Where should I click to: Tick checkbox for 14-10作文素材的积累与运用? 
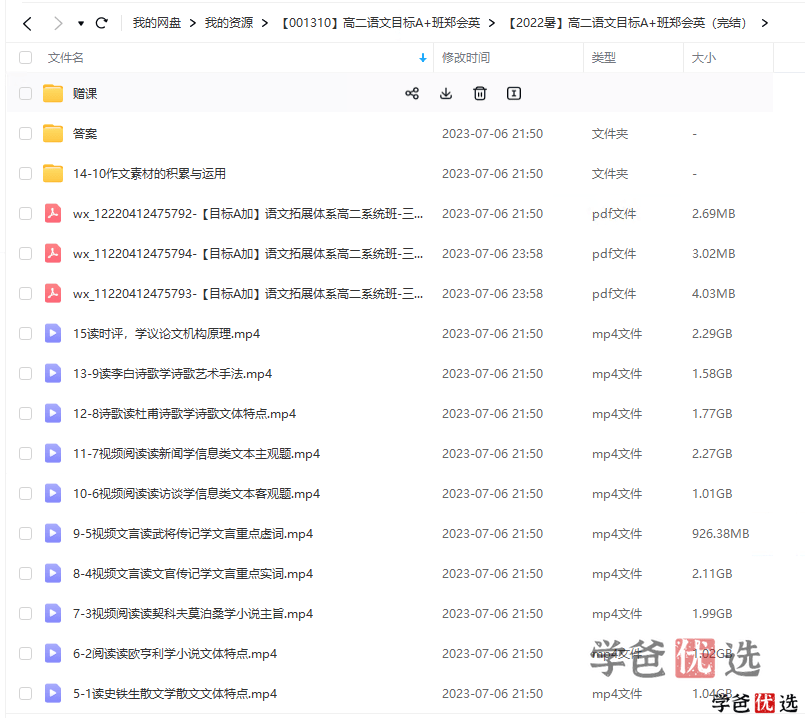click(x=25, y=173)
